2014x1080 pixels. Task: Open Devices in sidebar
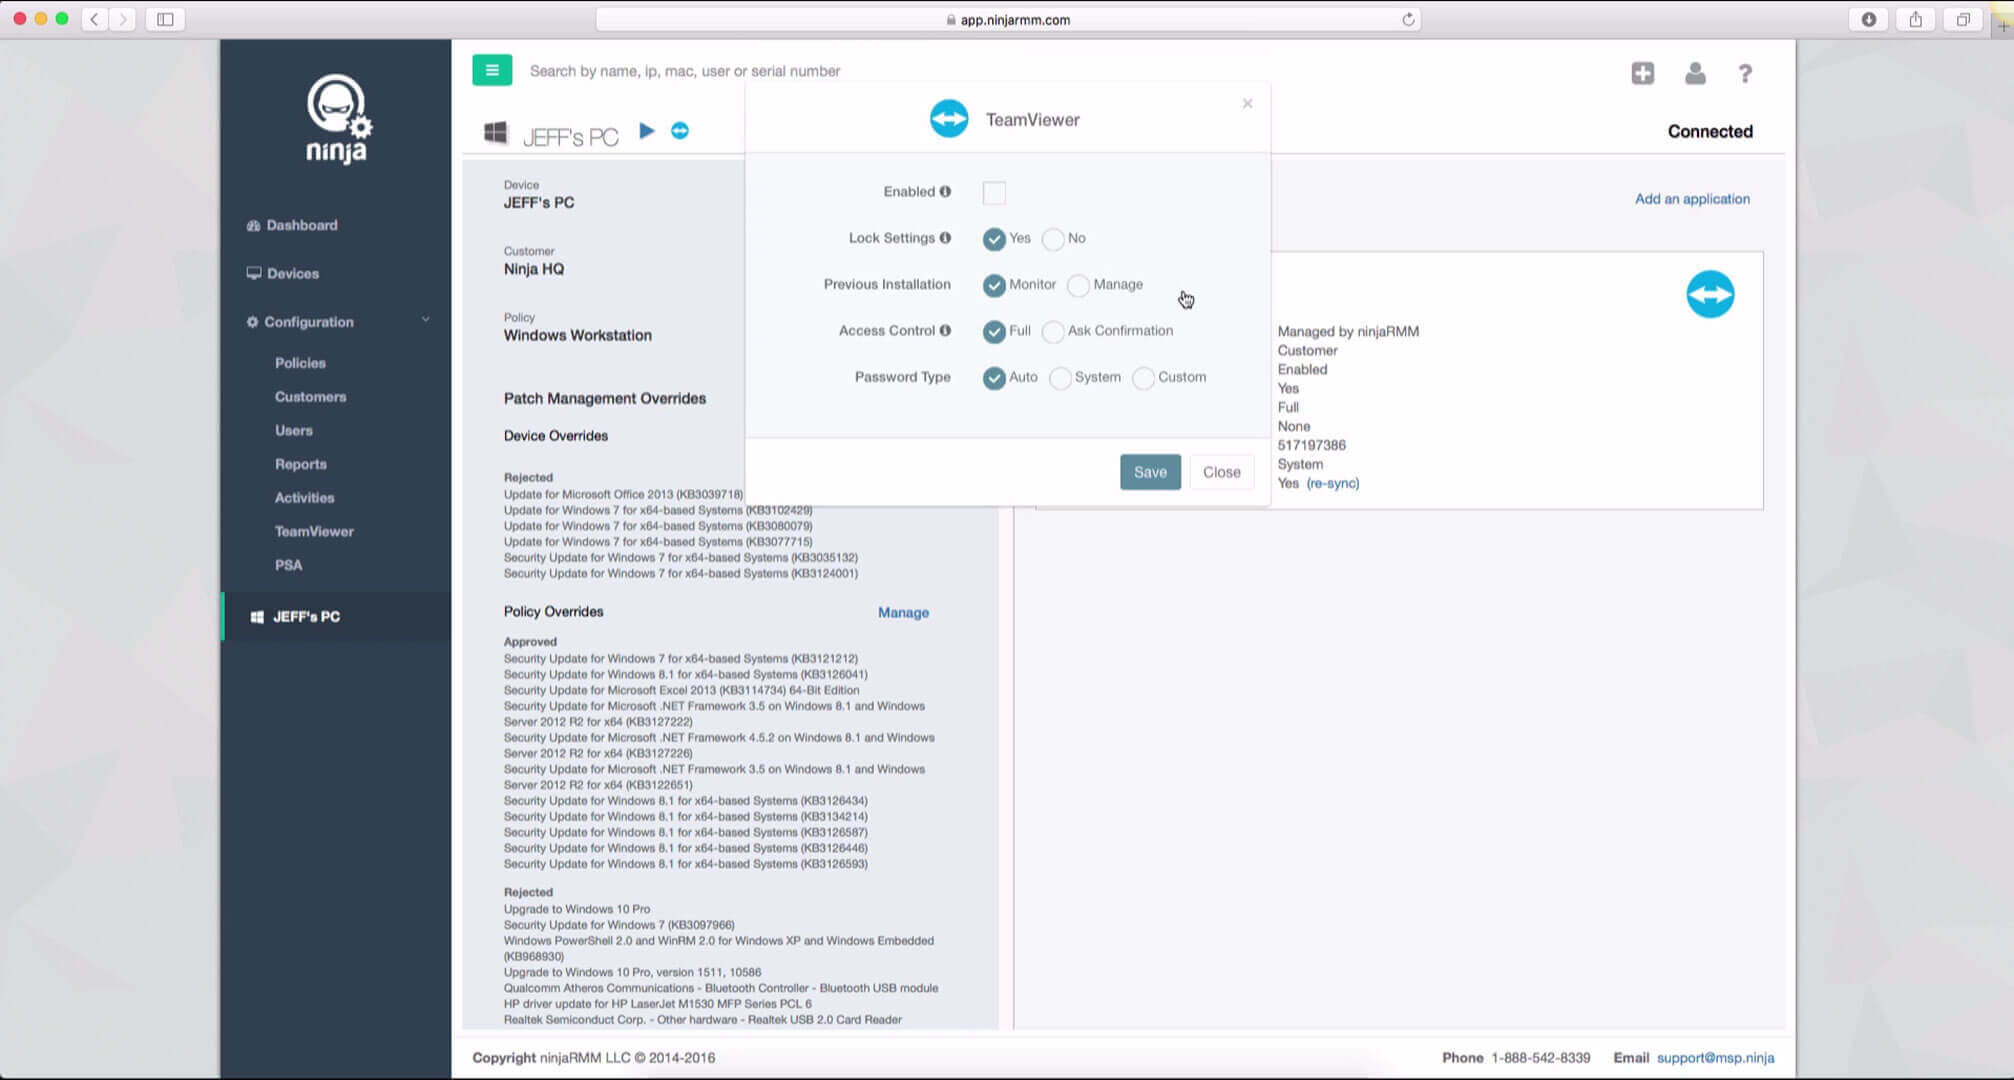tap(292, 273)
